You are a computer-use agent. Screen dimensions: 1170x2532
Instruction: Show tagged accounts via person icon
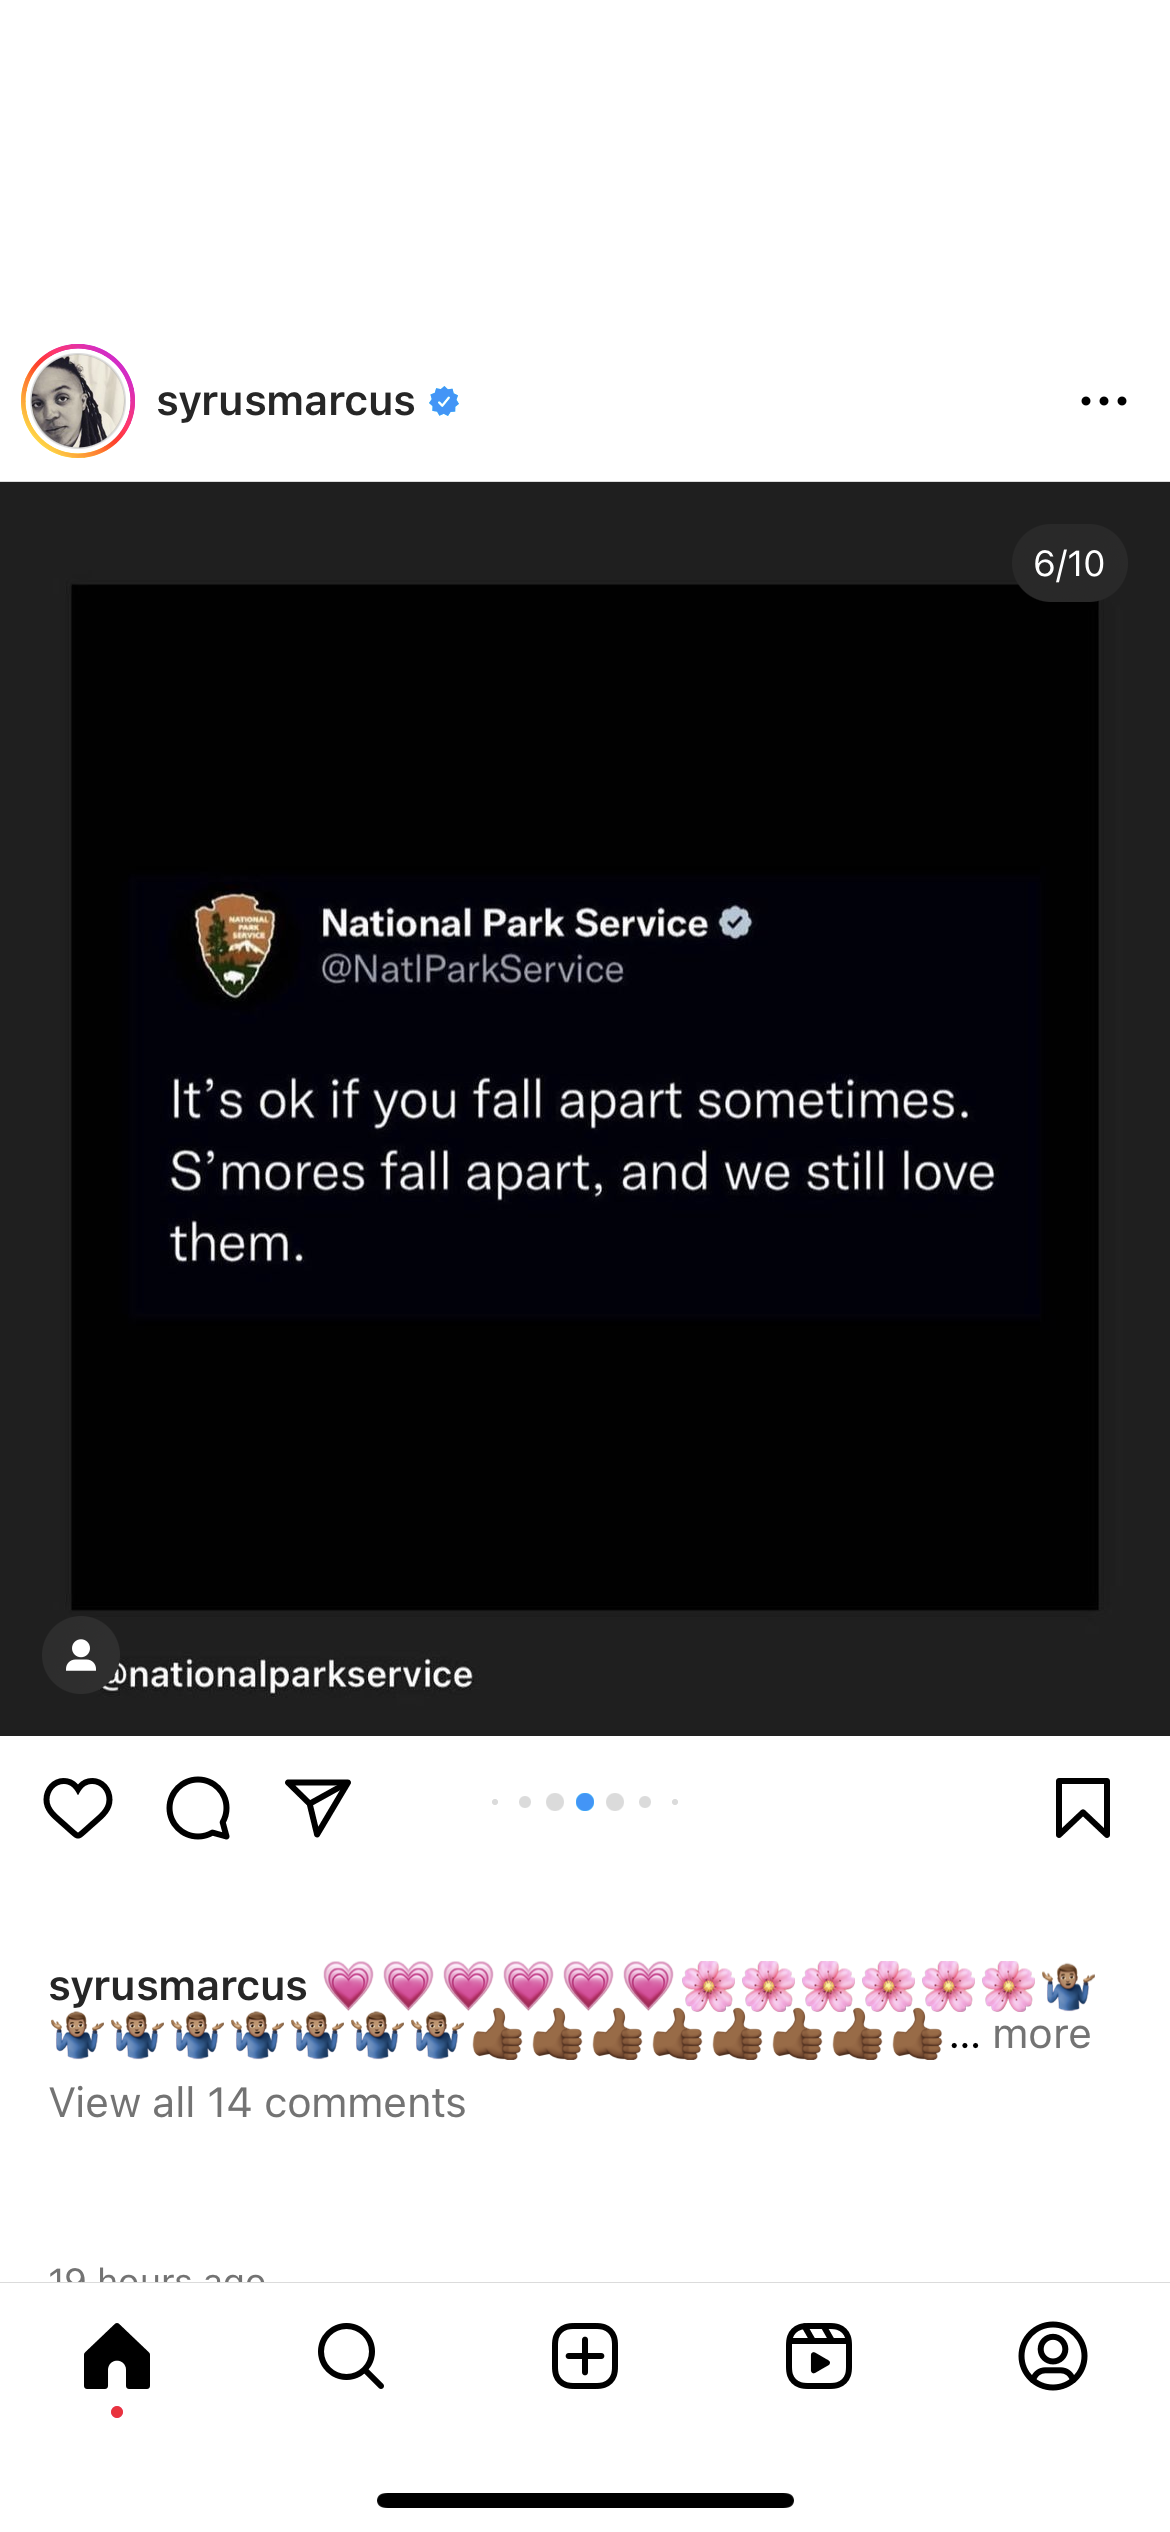(x=81, y=1655)
